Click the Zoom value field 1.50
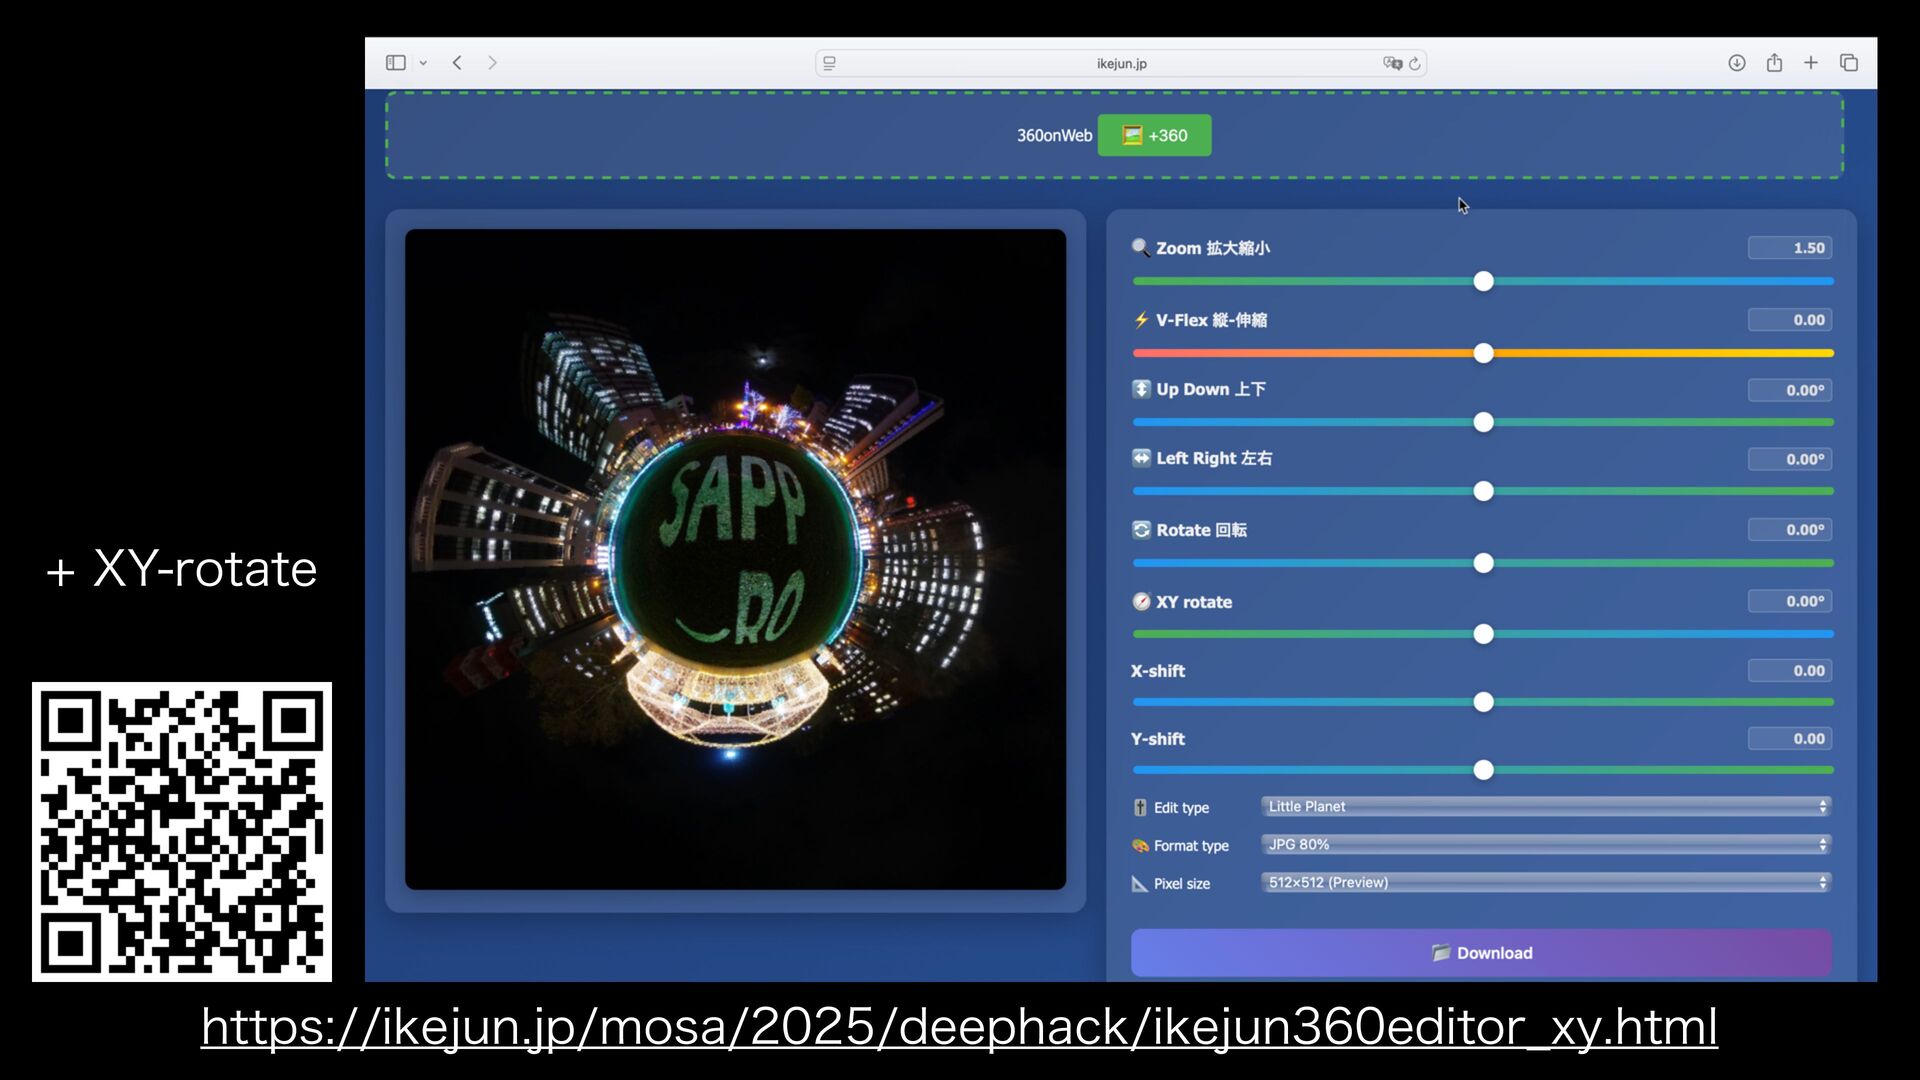Viewport: 1920px width, 1080px height. point(1790,248)
